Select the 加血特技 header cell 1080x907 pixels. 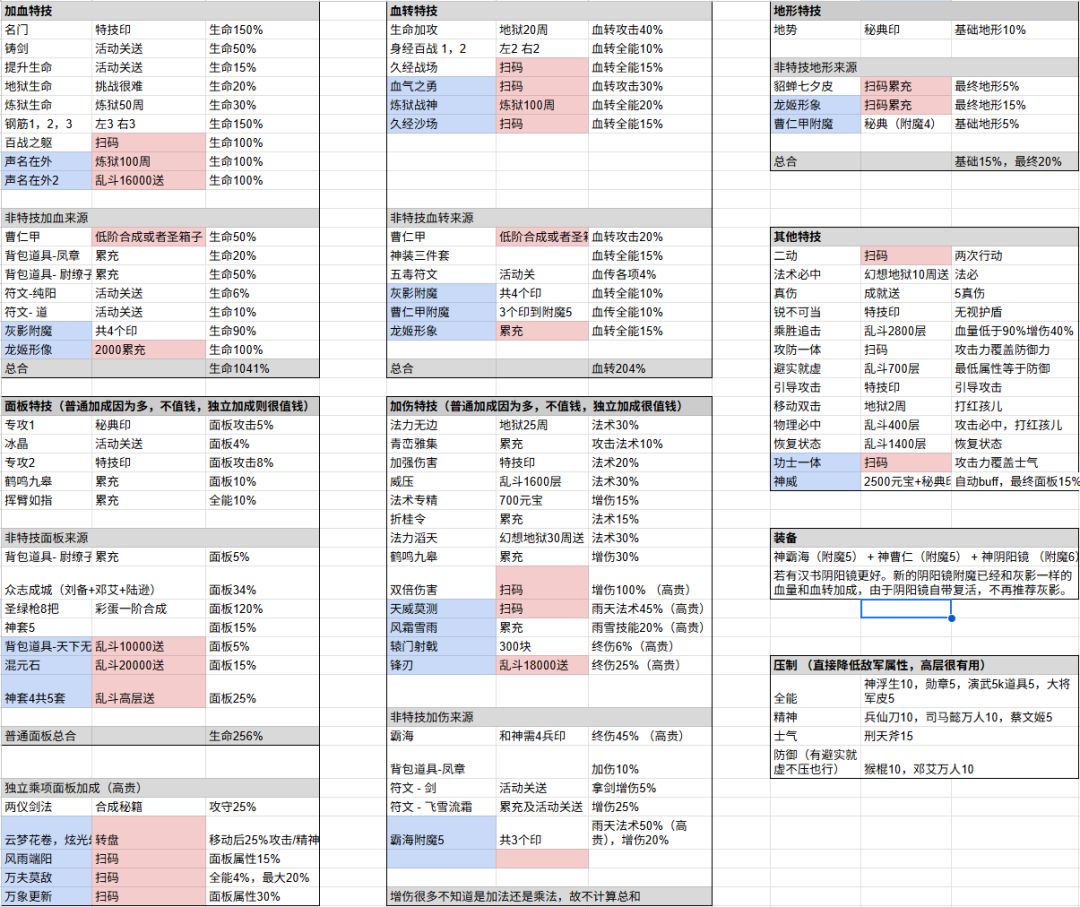click(160, 11)
